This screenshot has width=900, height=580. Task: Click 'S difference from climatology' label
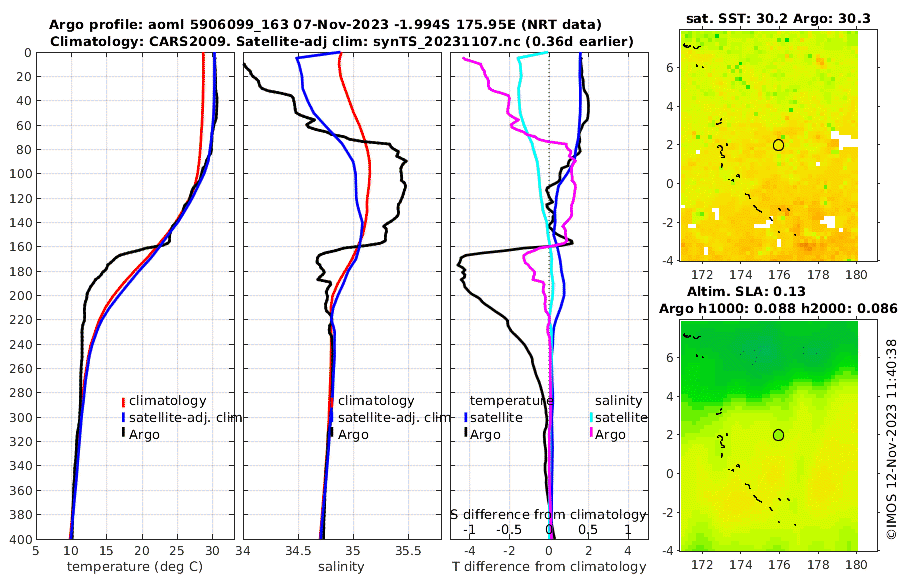[549, 515]
